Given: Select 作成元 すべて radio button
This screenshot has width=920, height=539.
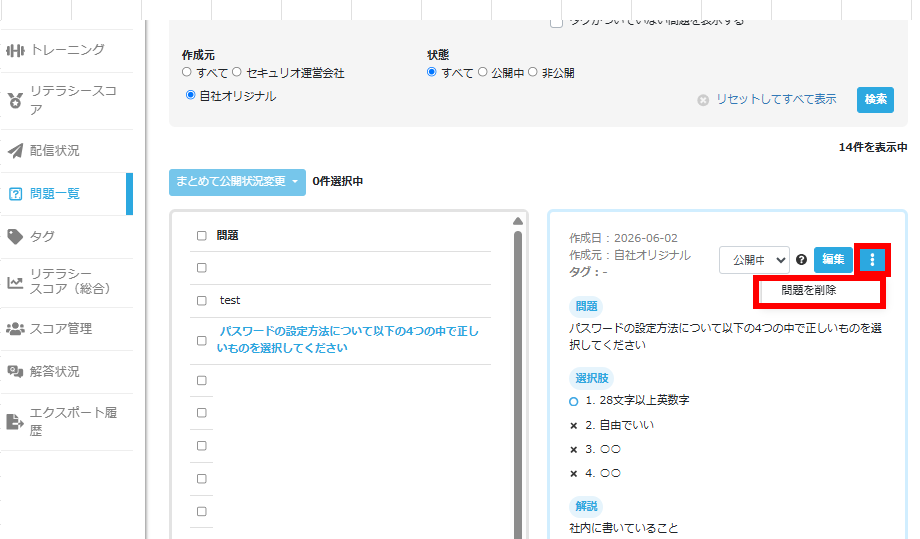Looking at the screenshot, I should pyautogui.click(x=187, y=72).
